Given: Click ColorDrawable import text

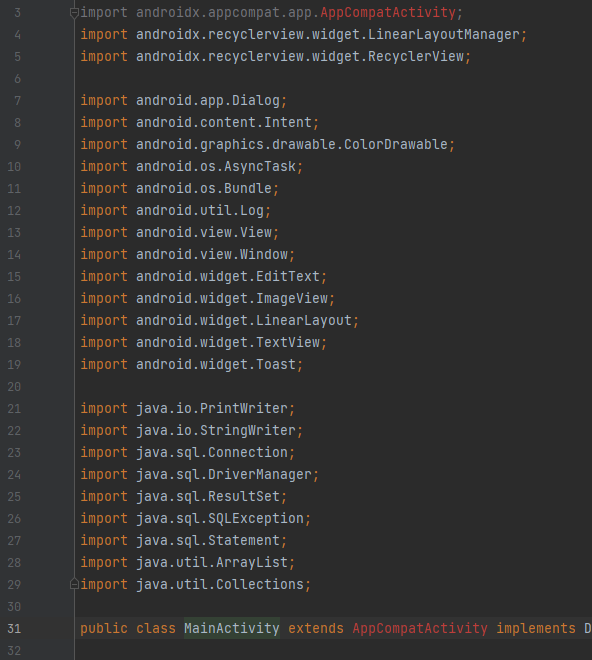Looking at the screenshot, I should (x=395, y=144).
